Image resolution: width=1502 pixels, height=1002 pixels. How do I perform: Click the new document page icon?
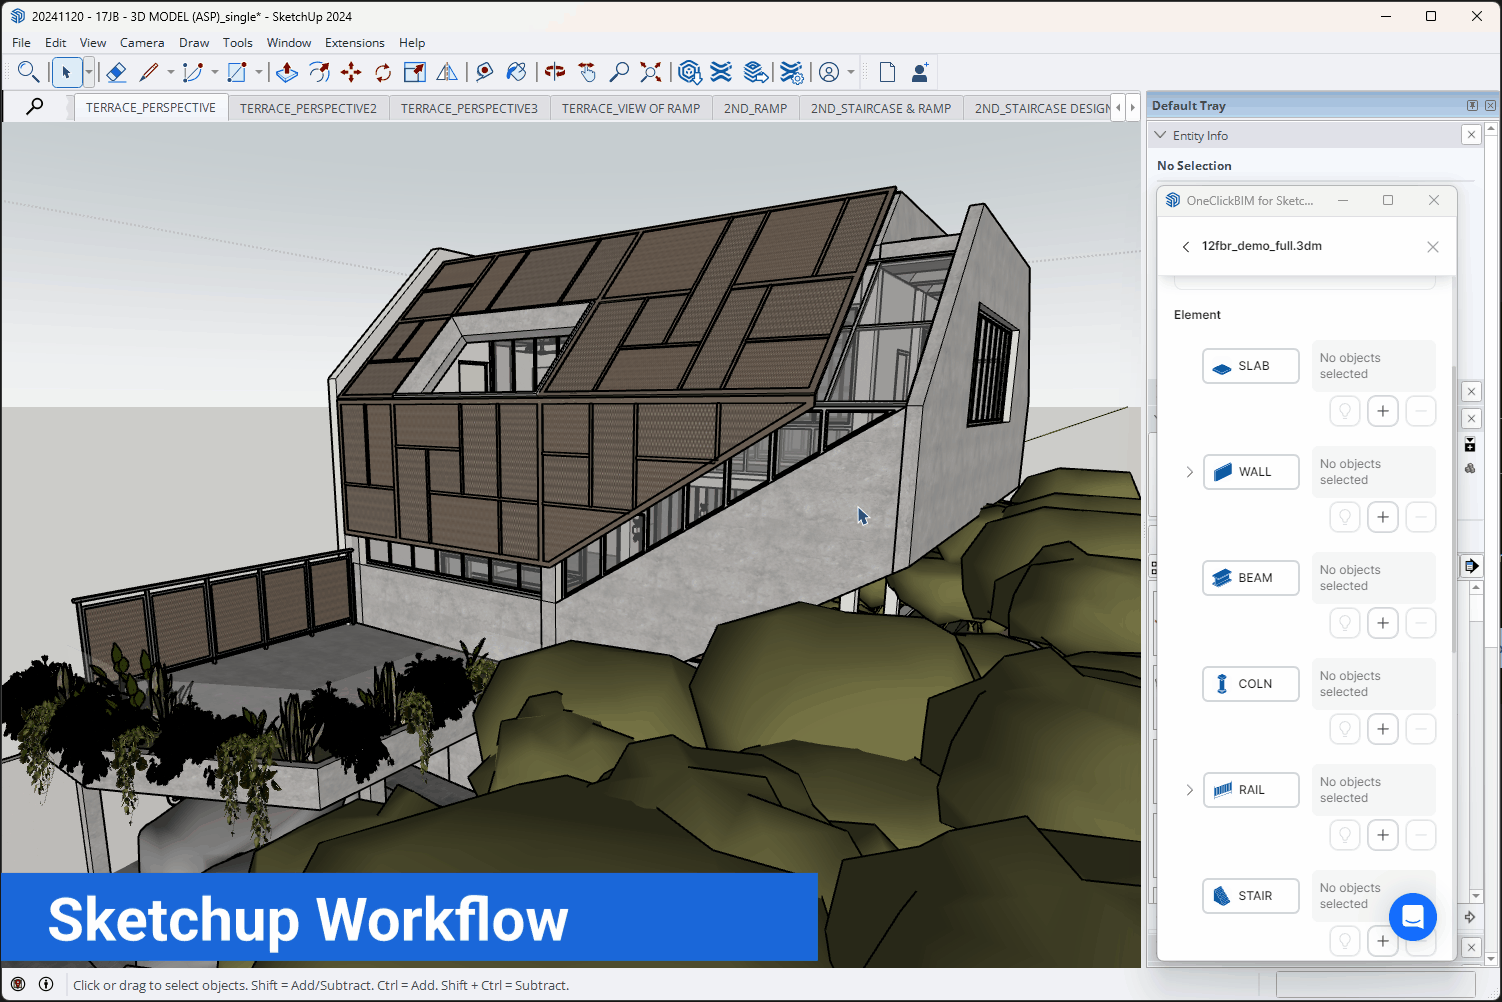click(887, 72)
